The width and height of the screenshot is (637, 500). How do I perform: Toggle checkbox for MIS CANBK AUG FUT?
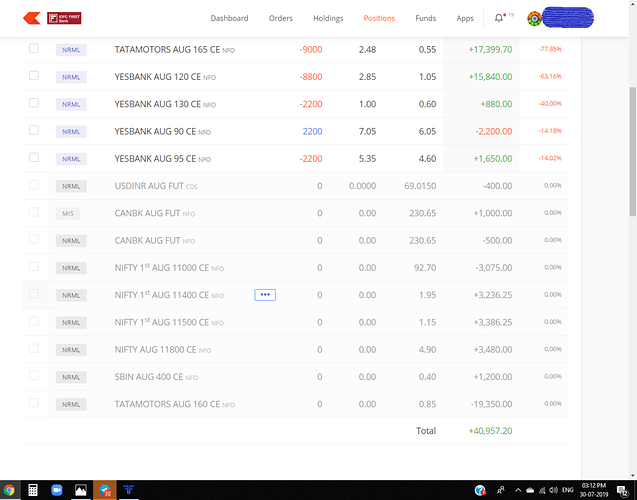(x=34, y=212)
